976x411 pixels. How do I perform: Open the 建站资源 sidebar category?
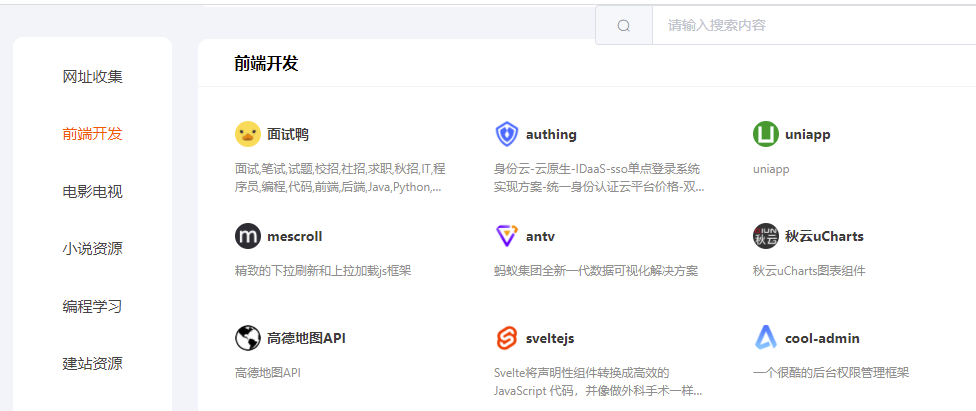click(93, 363)
